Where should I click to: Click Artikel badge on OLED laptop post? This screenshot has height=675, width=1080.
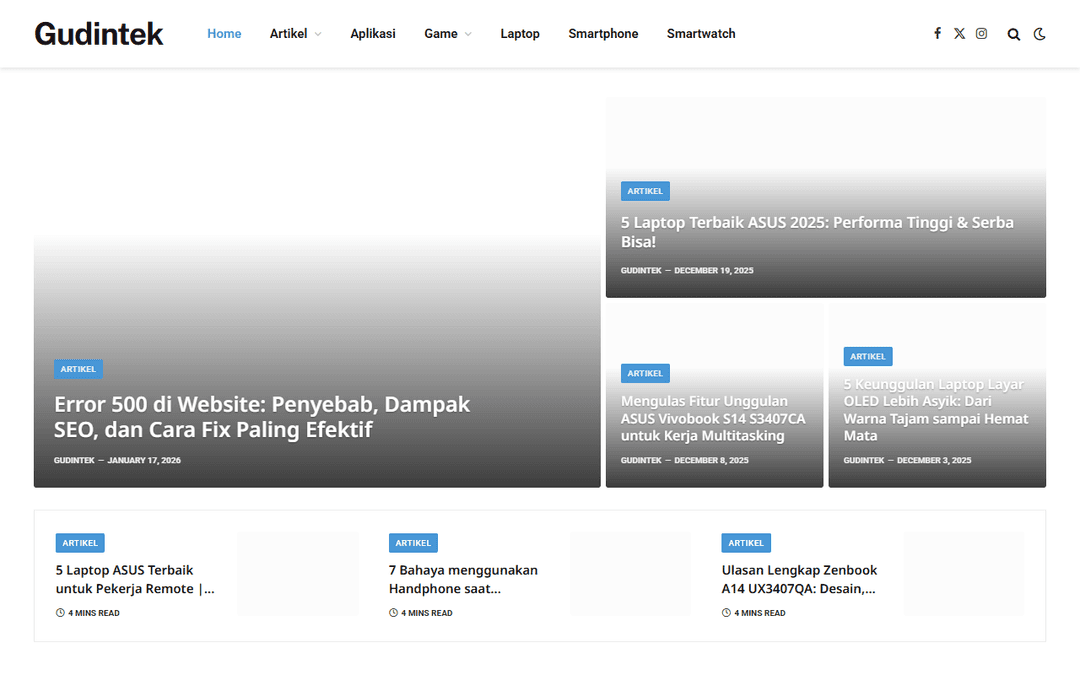pos(868,356)
